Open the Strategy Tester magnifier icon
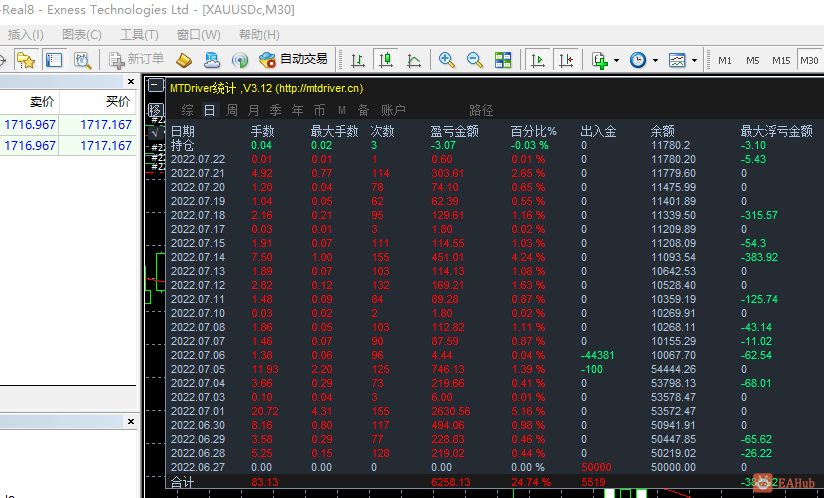The height and width of the screenshot is (498, 824). click(x=82, y=60)
